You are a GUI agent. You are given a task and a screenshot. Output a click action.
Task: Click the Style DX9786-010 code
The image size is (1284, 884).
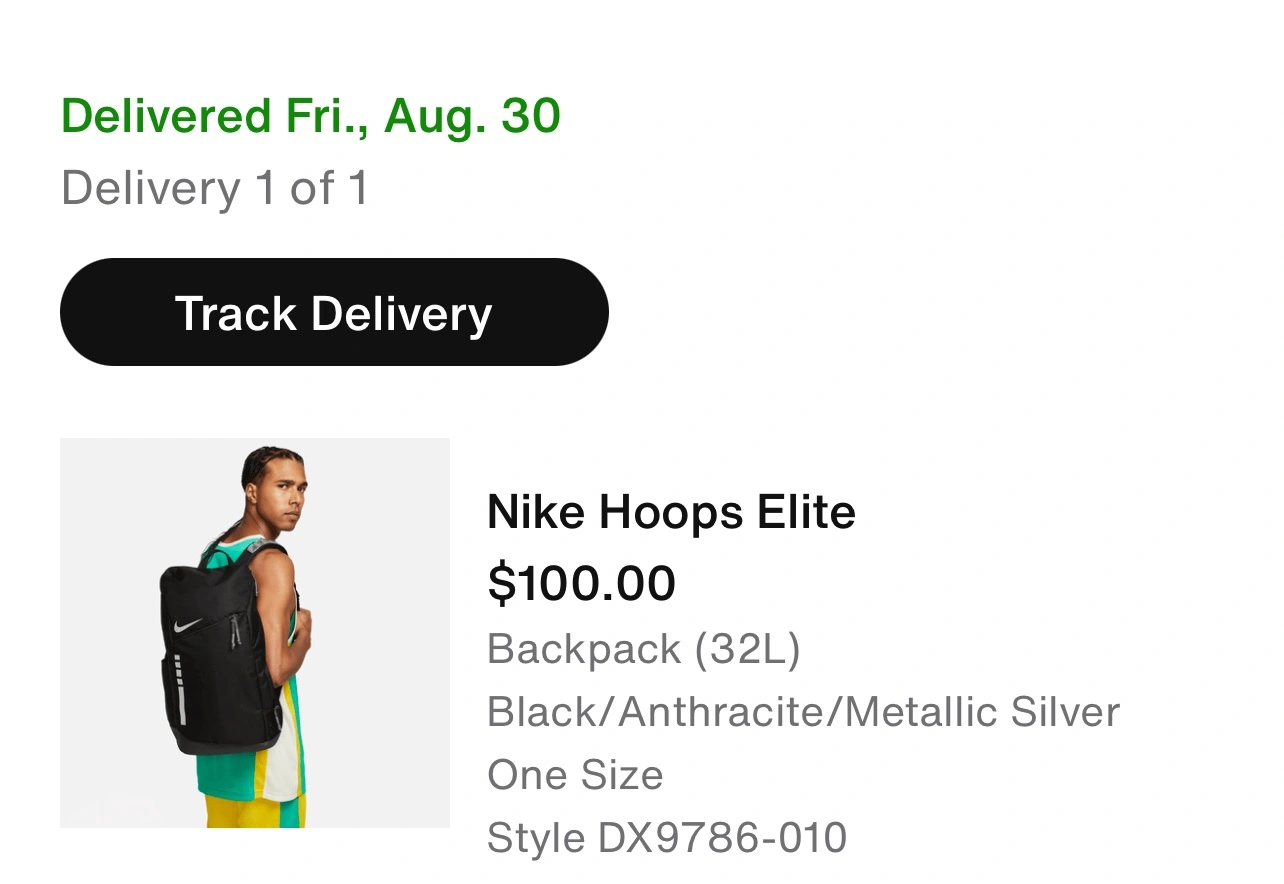666,838
